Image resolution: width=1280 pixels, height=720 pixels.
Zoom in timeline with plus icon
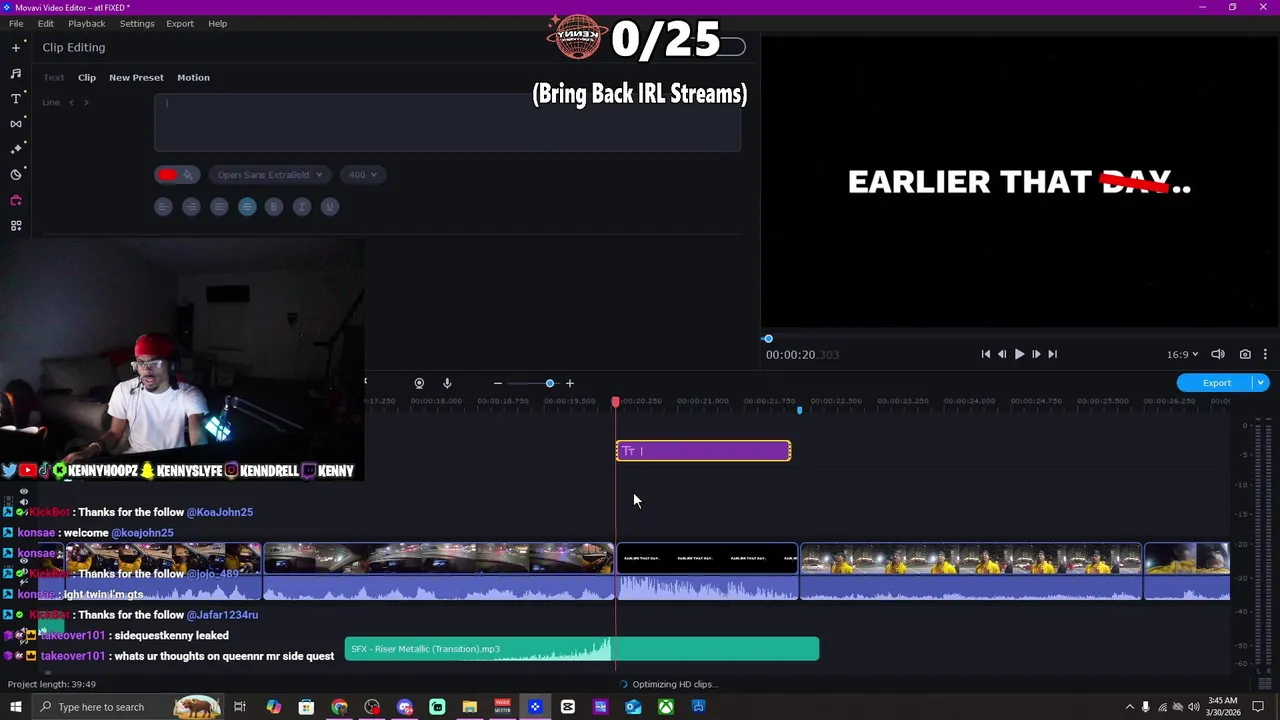[570, 383]
